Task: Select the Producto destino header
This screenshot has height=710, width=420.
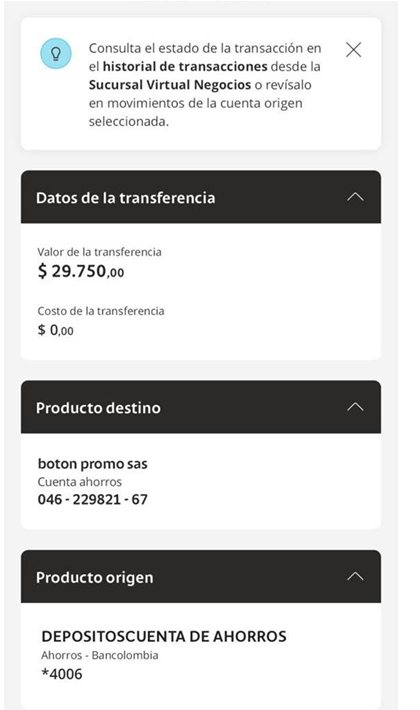Action: [x=201, y=407]
